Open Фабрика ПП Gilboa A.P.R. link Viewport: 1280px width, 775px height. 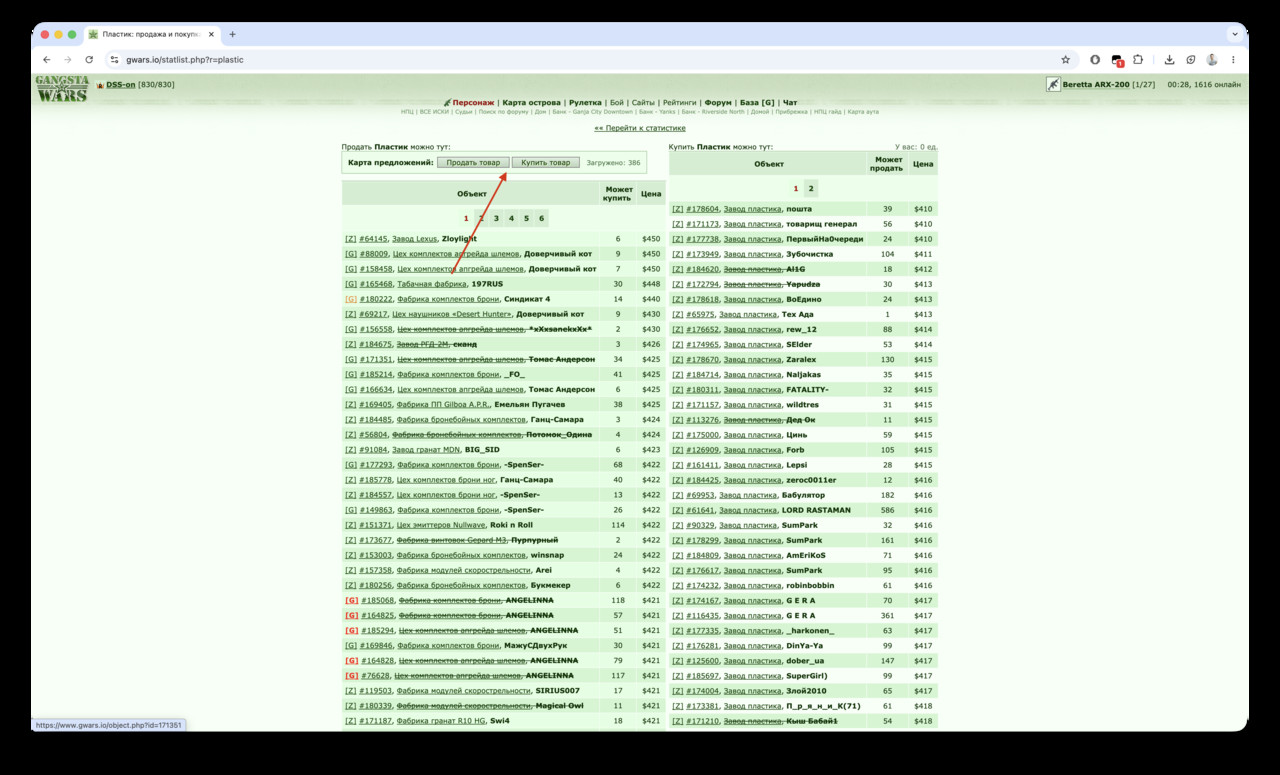(x=443, y=404)
